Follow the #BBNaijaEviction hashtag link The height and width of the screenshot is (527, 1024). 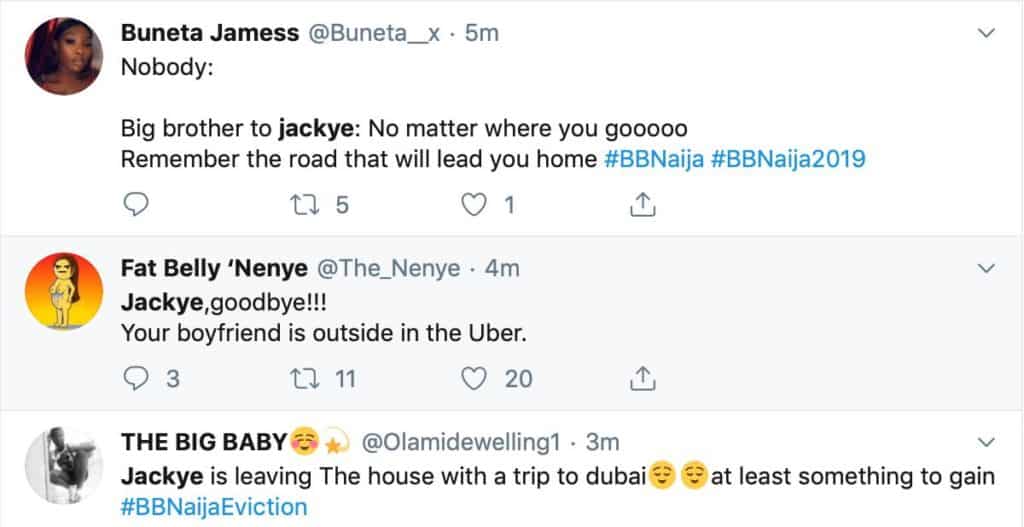(214, 505)
